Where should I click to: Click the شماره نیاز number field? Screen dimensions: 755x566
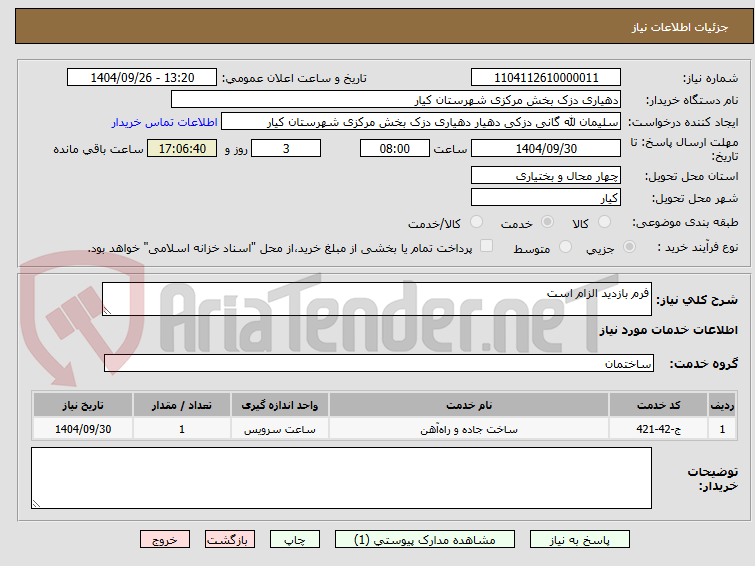(x=546, y=78)
